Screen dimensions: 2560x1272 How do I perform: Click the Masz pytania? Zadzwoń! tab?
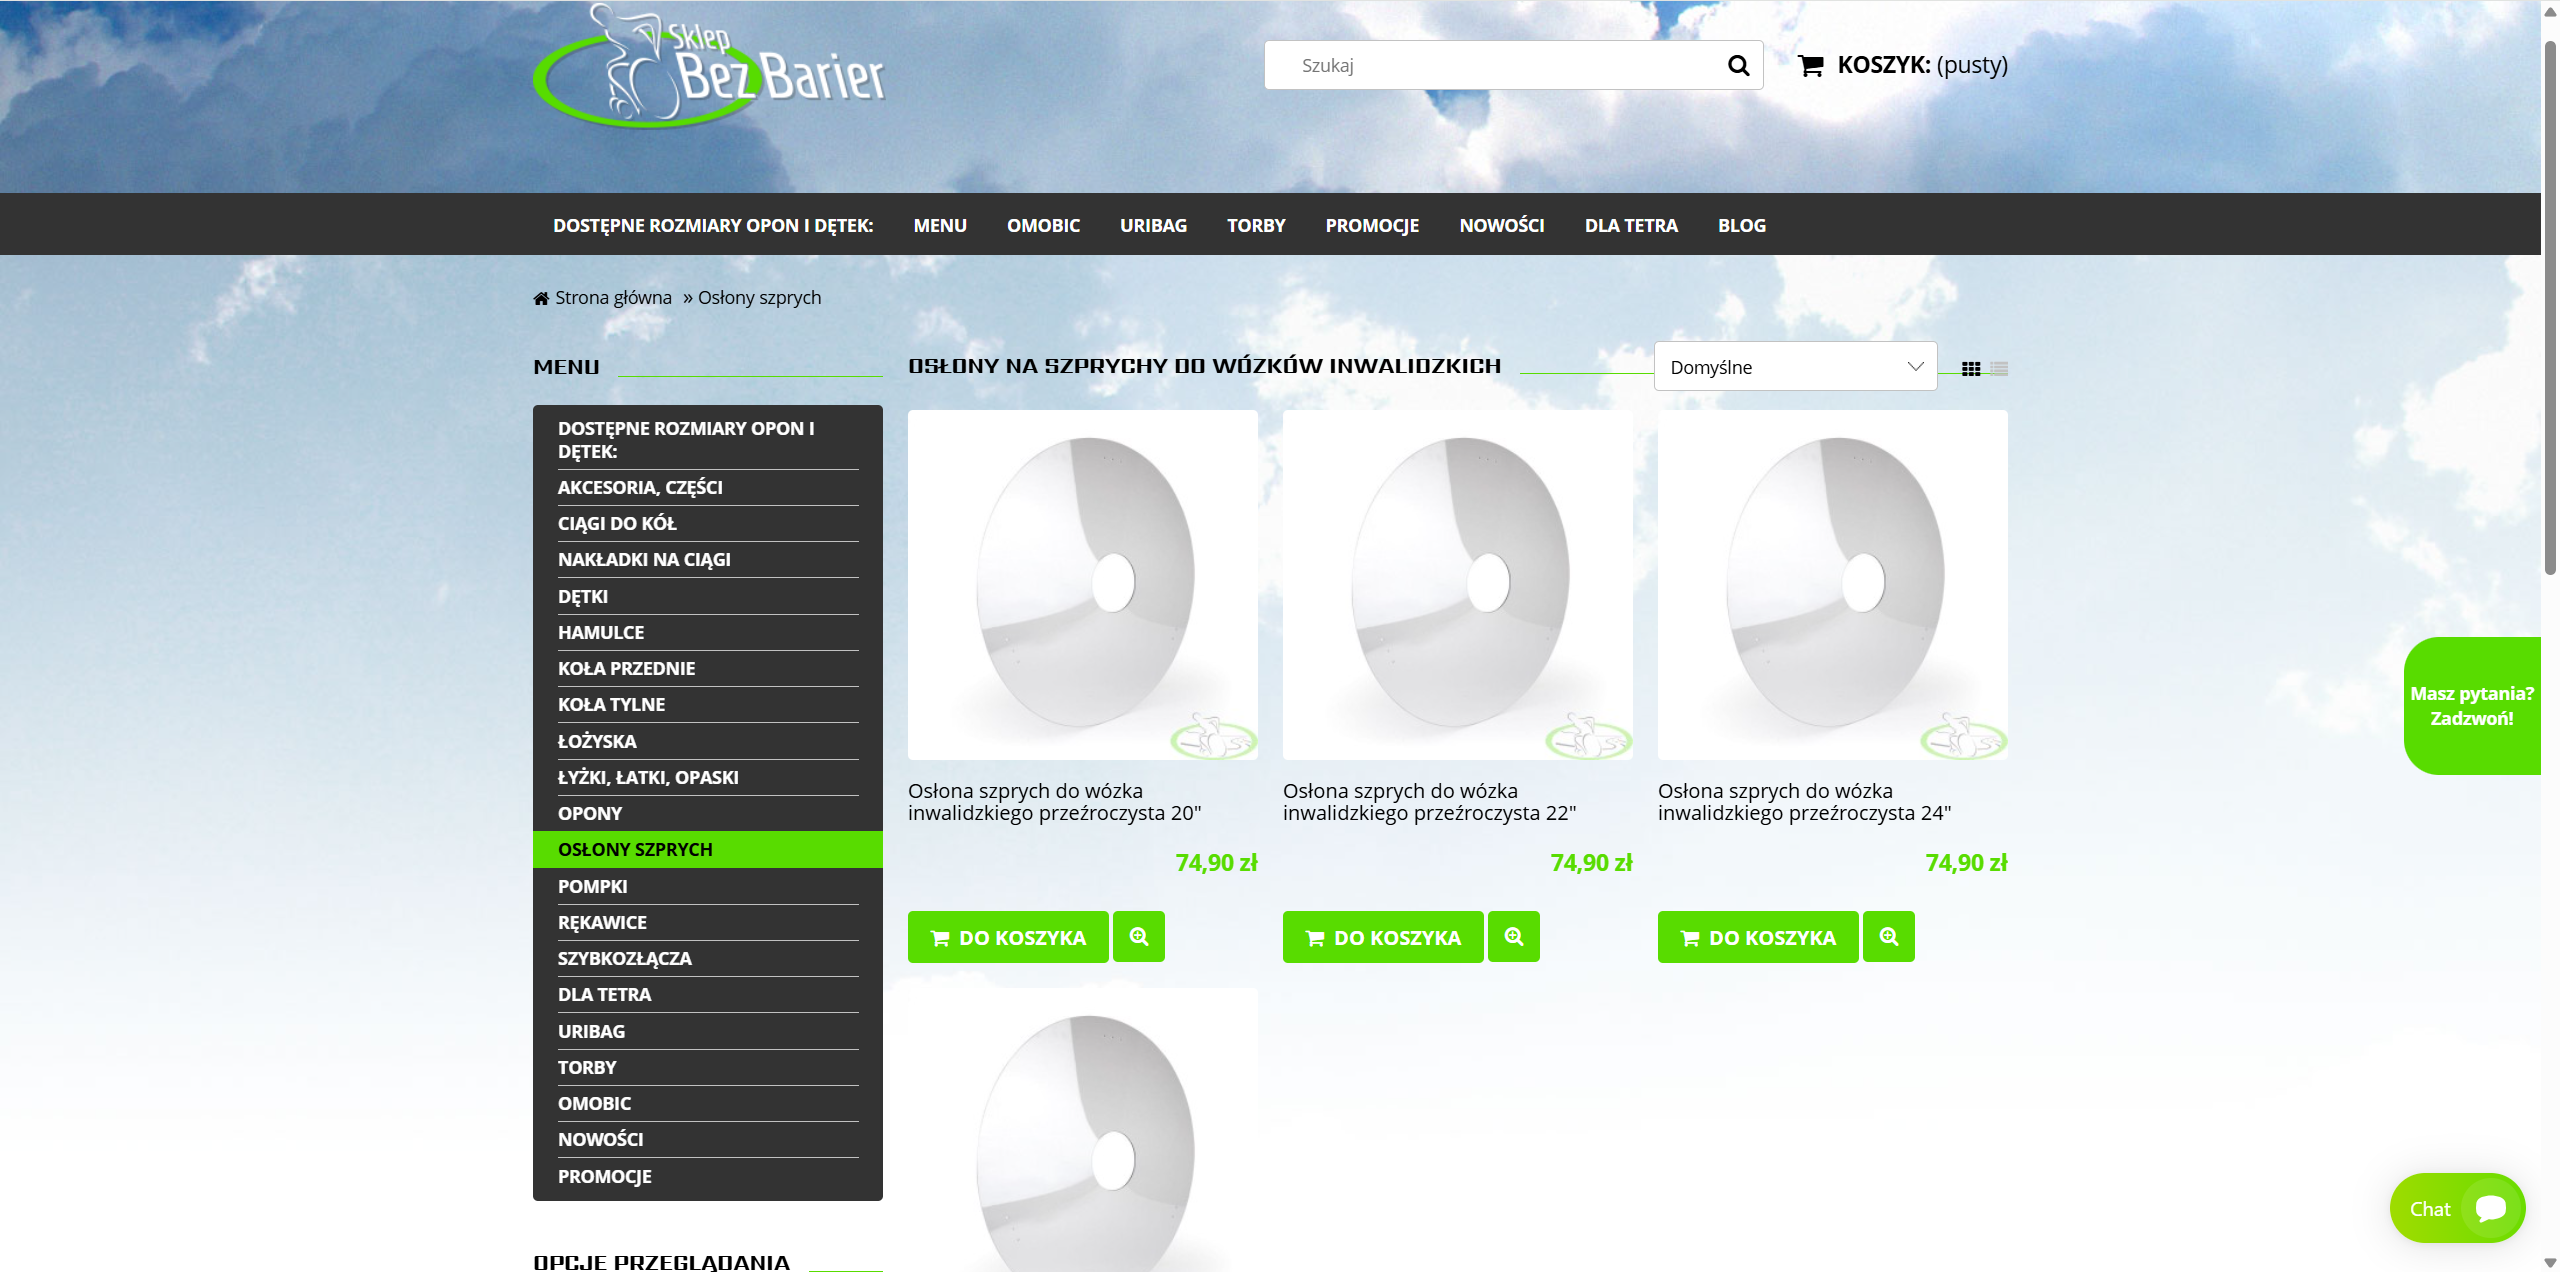tap(2472, 706)
